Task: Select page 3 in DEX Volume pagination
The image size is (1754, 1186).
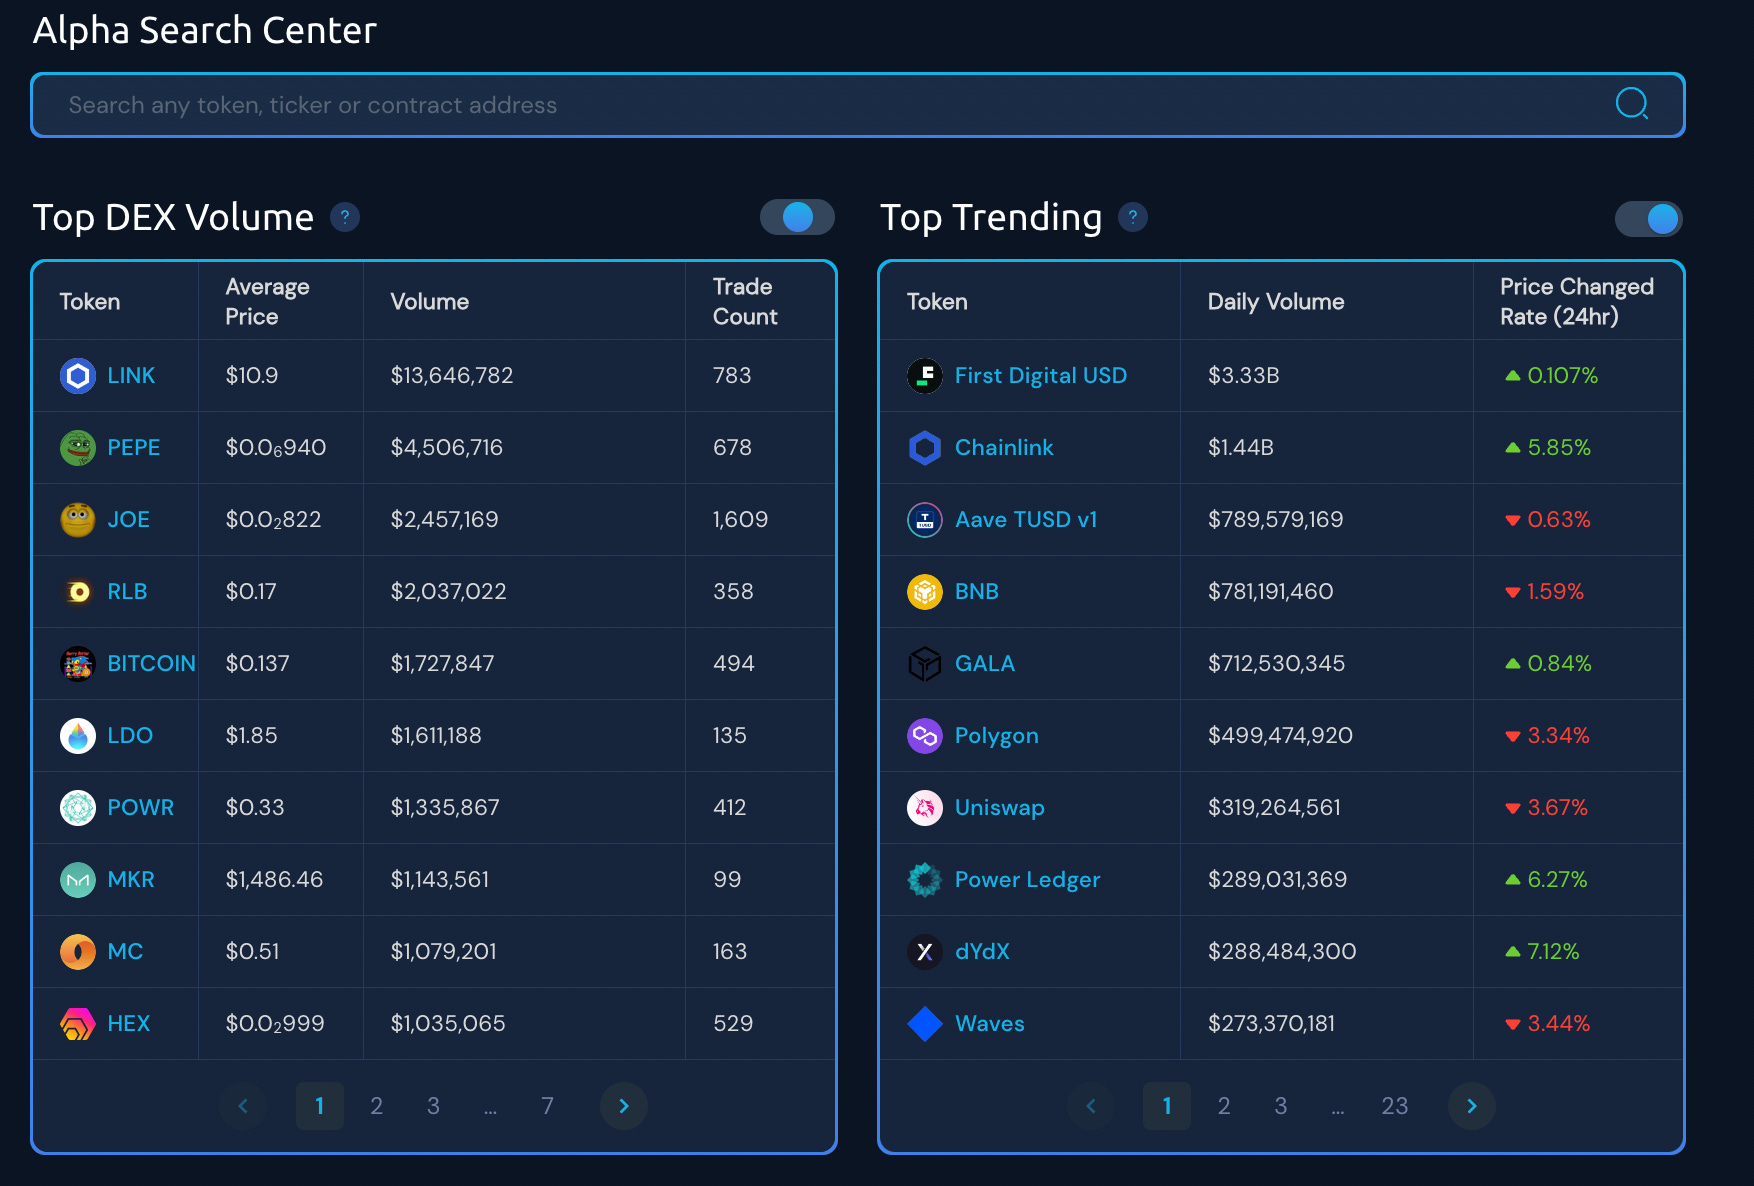Action: [433, 1106]
